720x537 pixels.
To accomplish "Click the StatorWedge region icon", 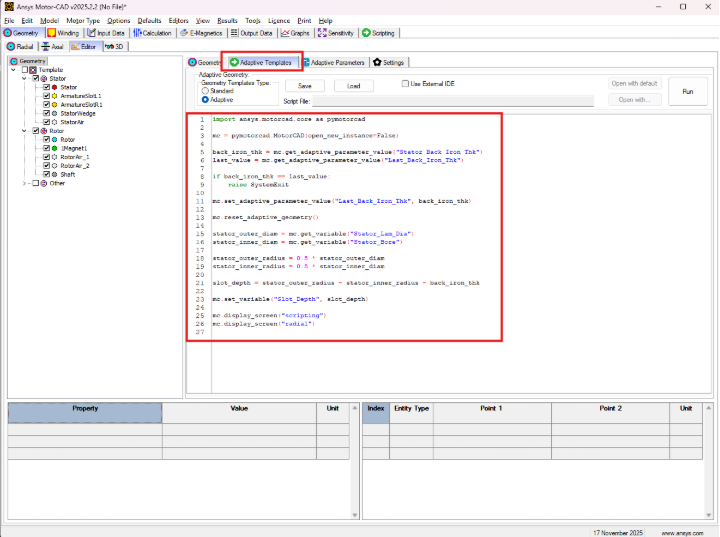I will (x=55, y=113).
